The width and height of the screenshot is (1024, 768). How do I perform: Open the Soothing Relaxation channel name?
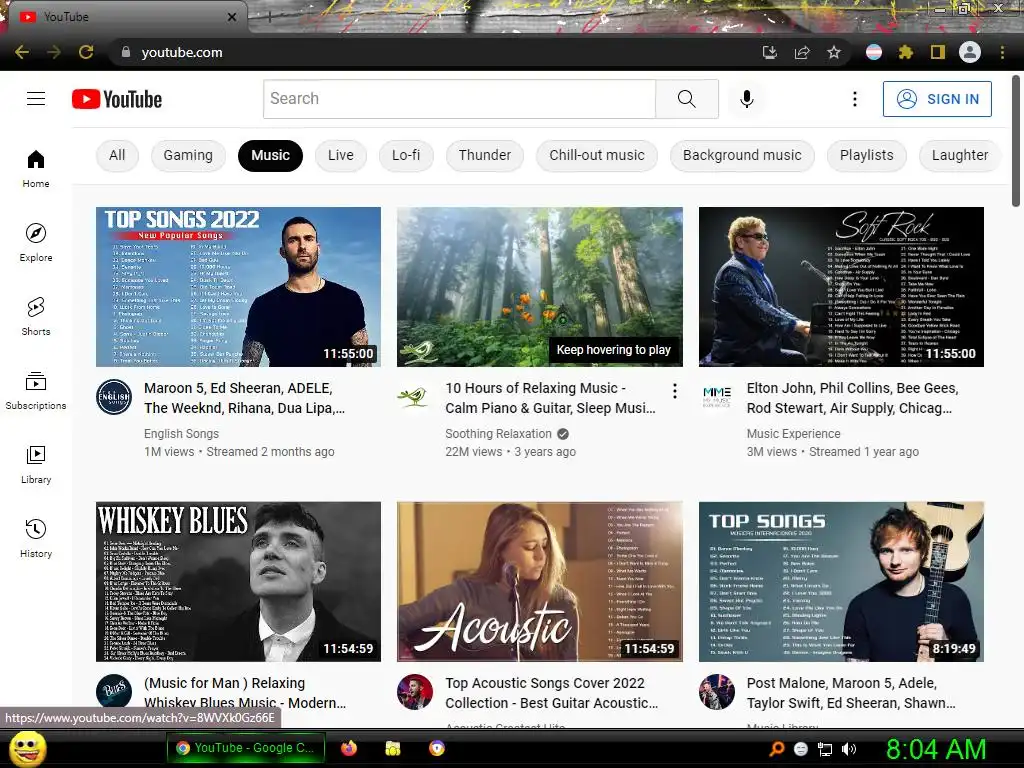498,434
